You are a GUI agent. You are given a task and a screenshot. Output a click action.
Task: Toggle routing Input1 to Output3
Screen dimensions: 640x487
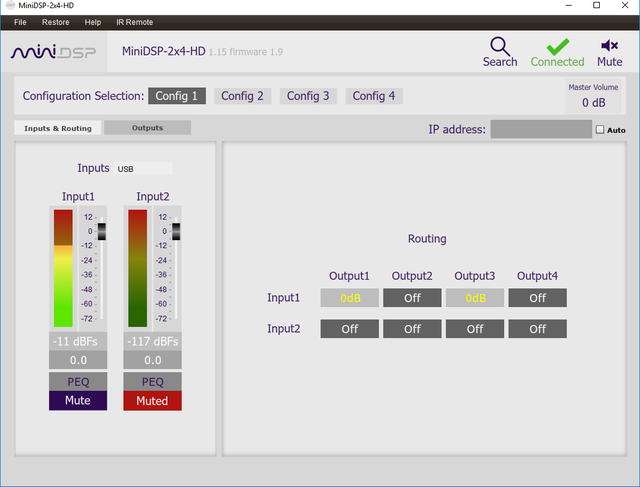[475, 298]
